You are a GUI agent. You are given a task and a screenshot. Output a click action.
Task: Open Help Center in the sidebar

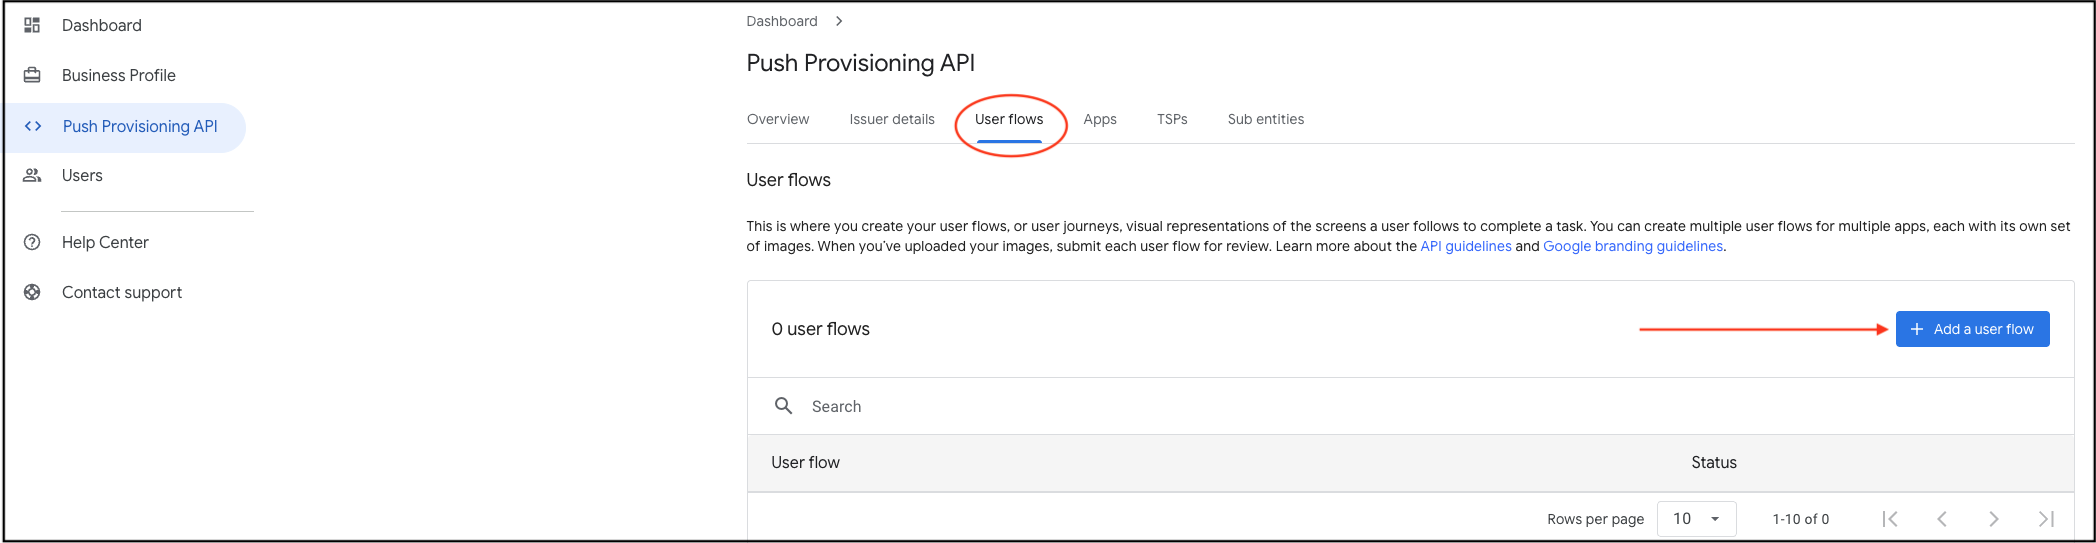tap(105, 242)
